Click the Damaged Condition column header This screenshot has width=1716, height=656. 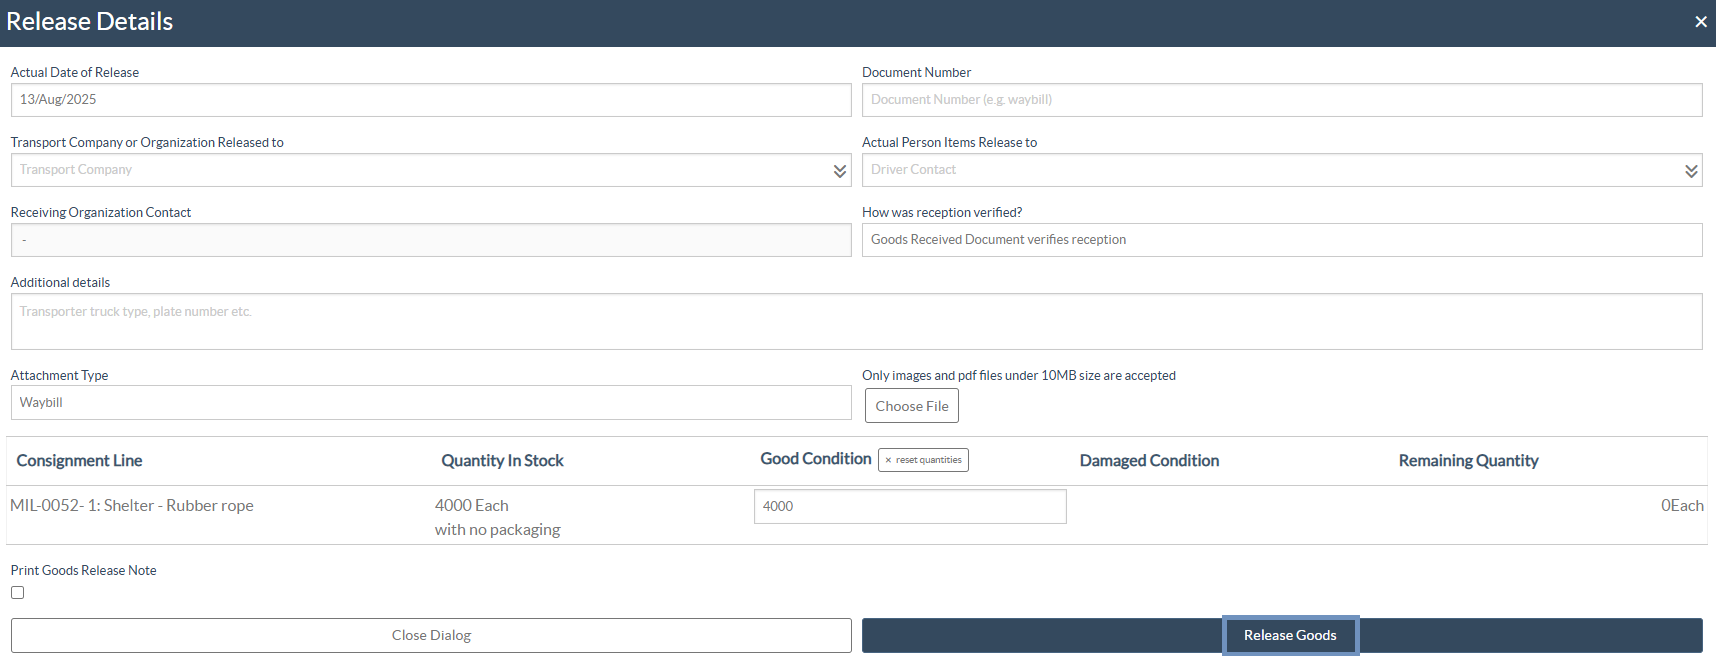(1149, 461)
